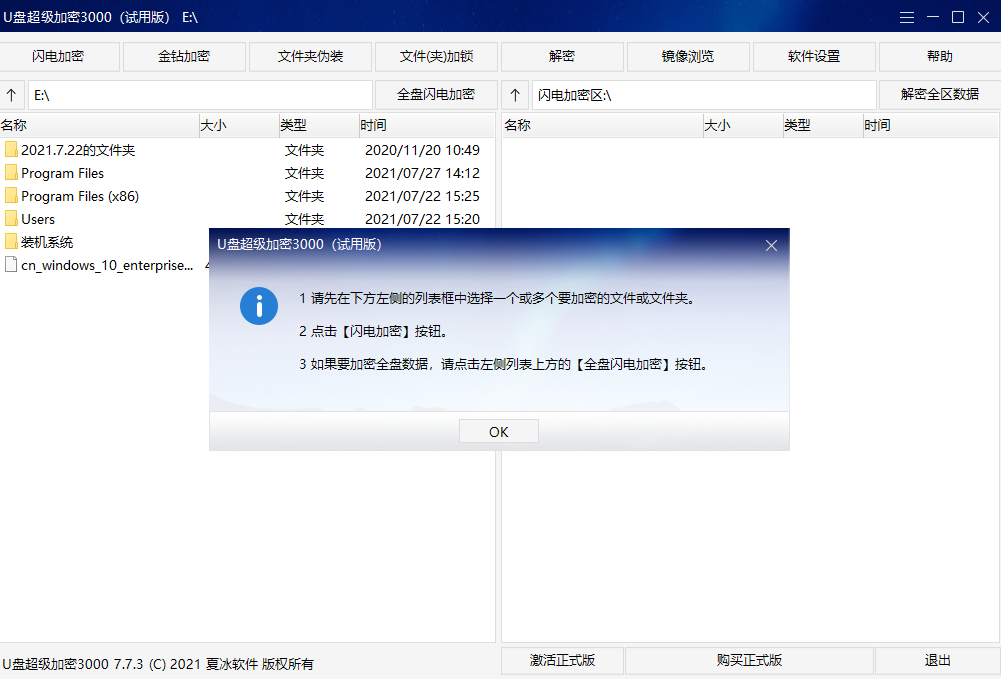The image size is (1001, 679).
Task: Click the blue info icon in dialog
Action: tap(259, 306)
